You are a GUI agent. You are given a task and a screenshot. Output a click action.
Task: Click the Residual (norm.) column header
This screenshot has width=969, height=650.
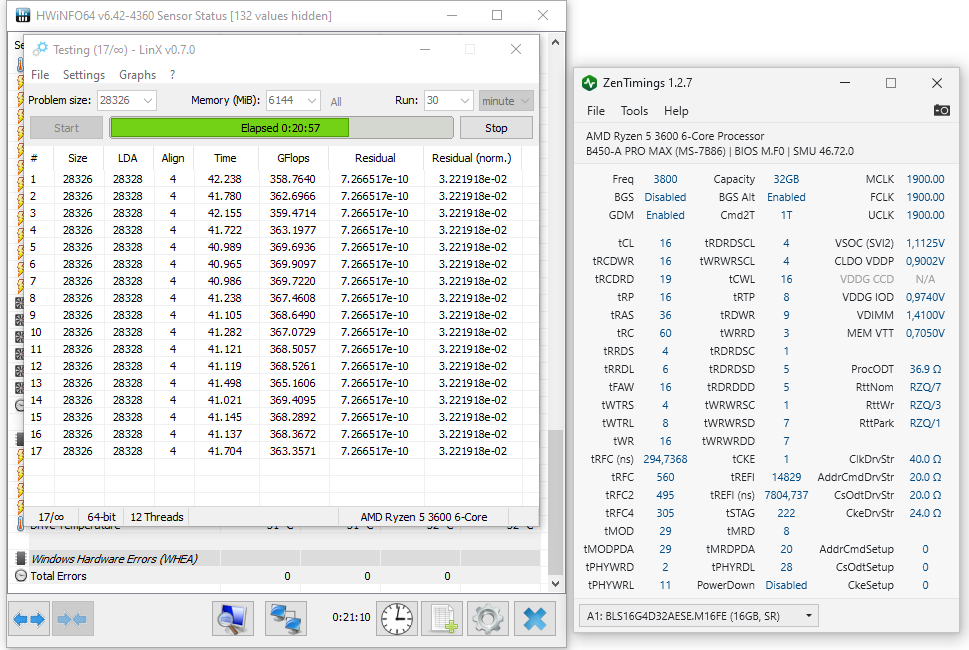472,158
